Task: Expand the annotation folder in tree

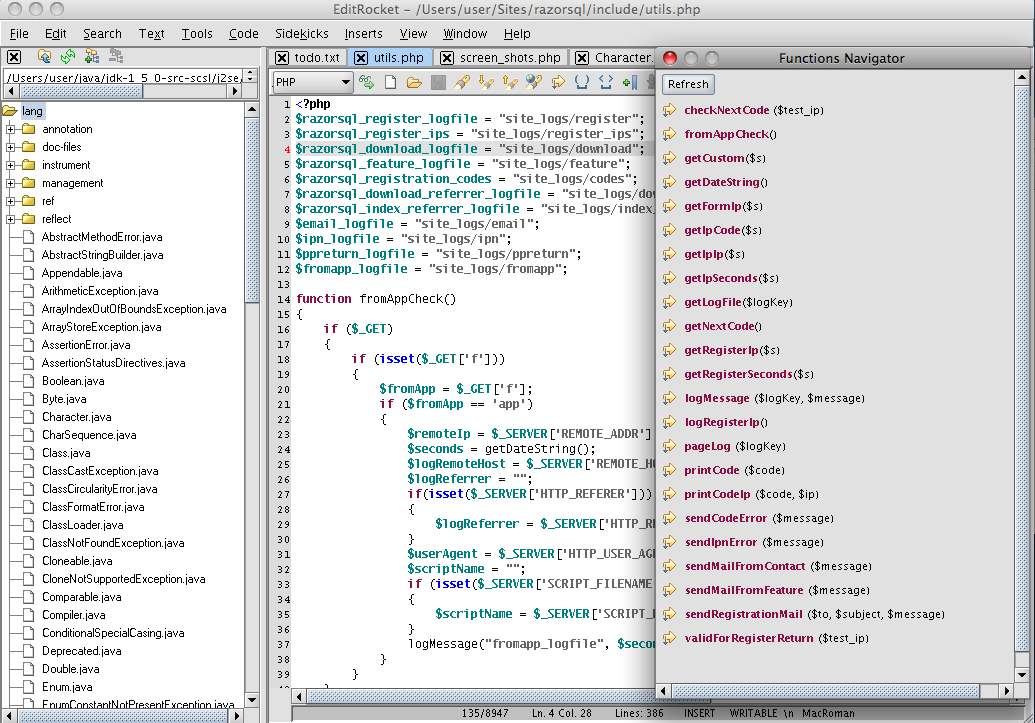Action: coord(11,129)
